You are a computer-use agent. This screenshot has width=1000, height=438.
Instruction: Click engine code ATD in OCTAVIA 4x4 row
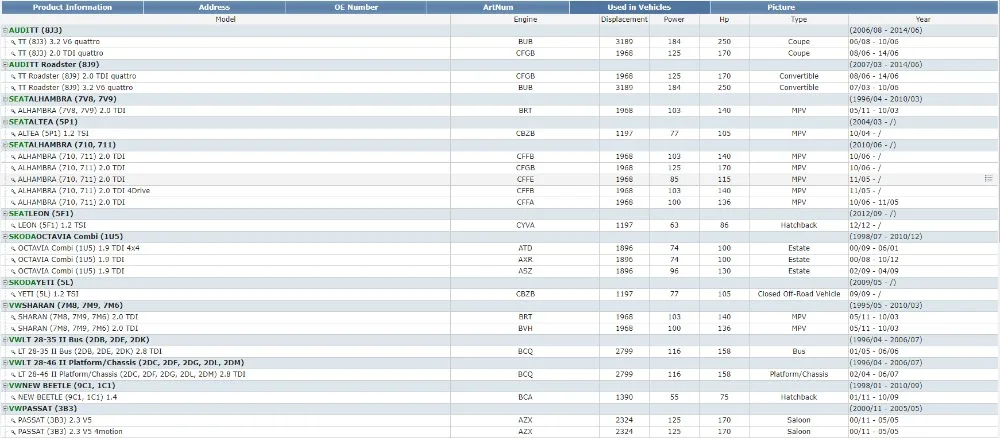point(525,248)
